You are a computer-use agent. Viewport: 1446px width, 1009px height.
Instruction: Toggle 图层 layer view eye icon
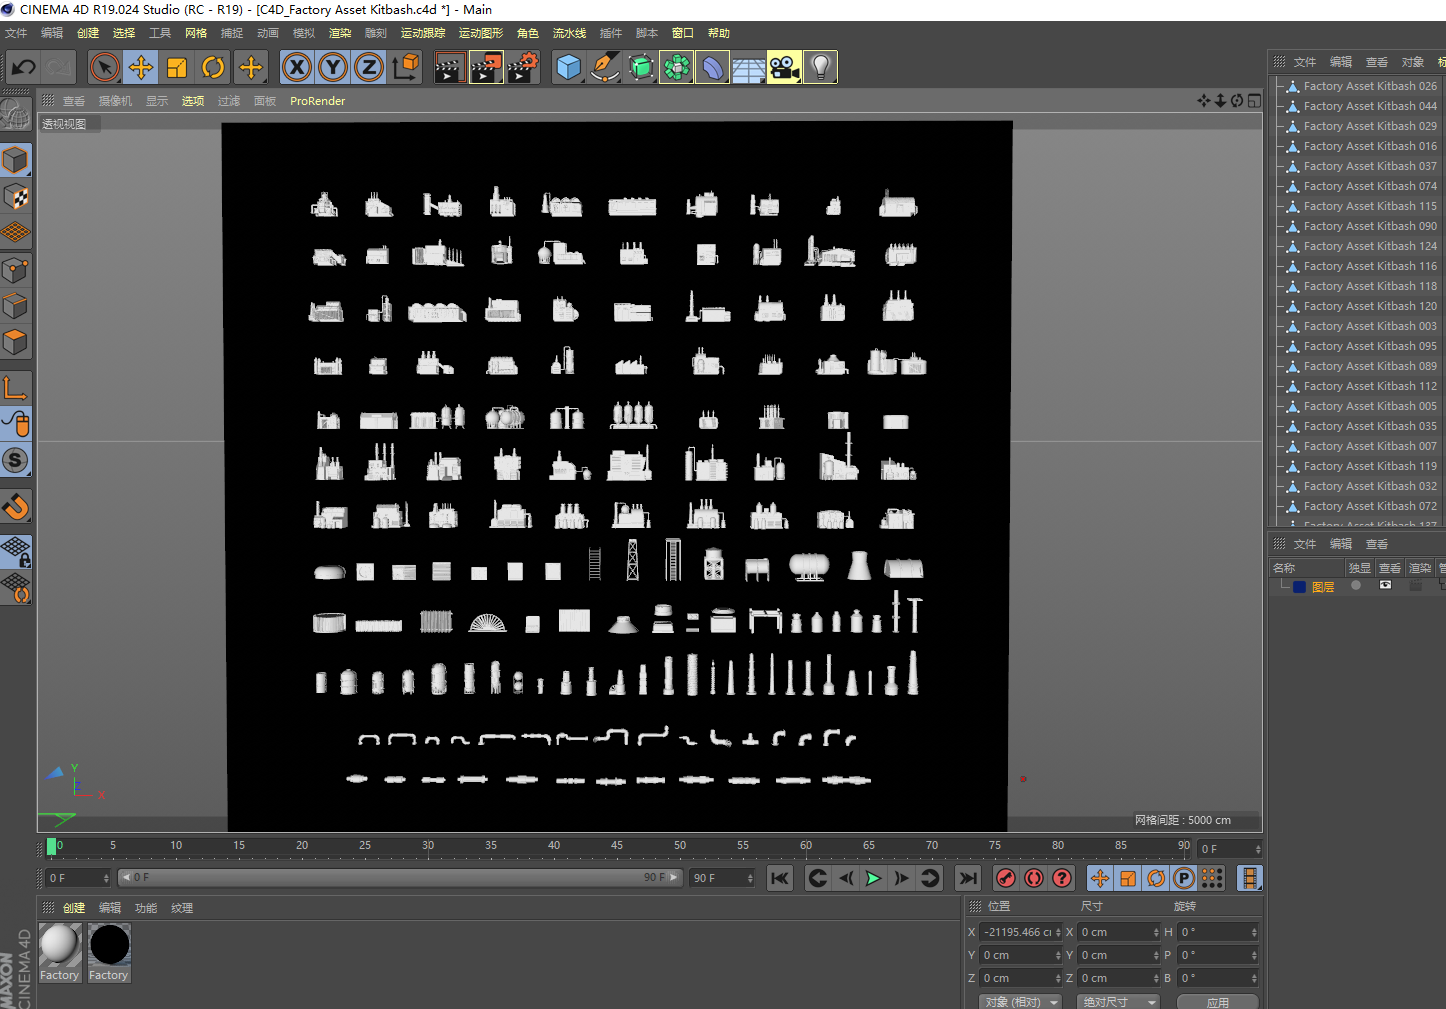point(1385,585)
